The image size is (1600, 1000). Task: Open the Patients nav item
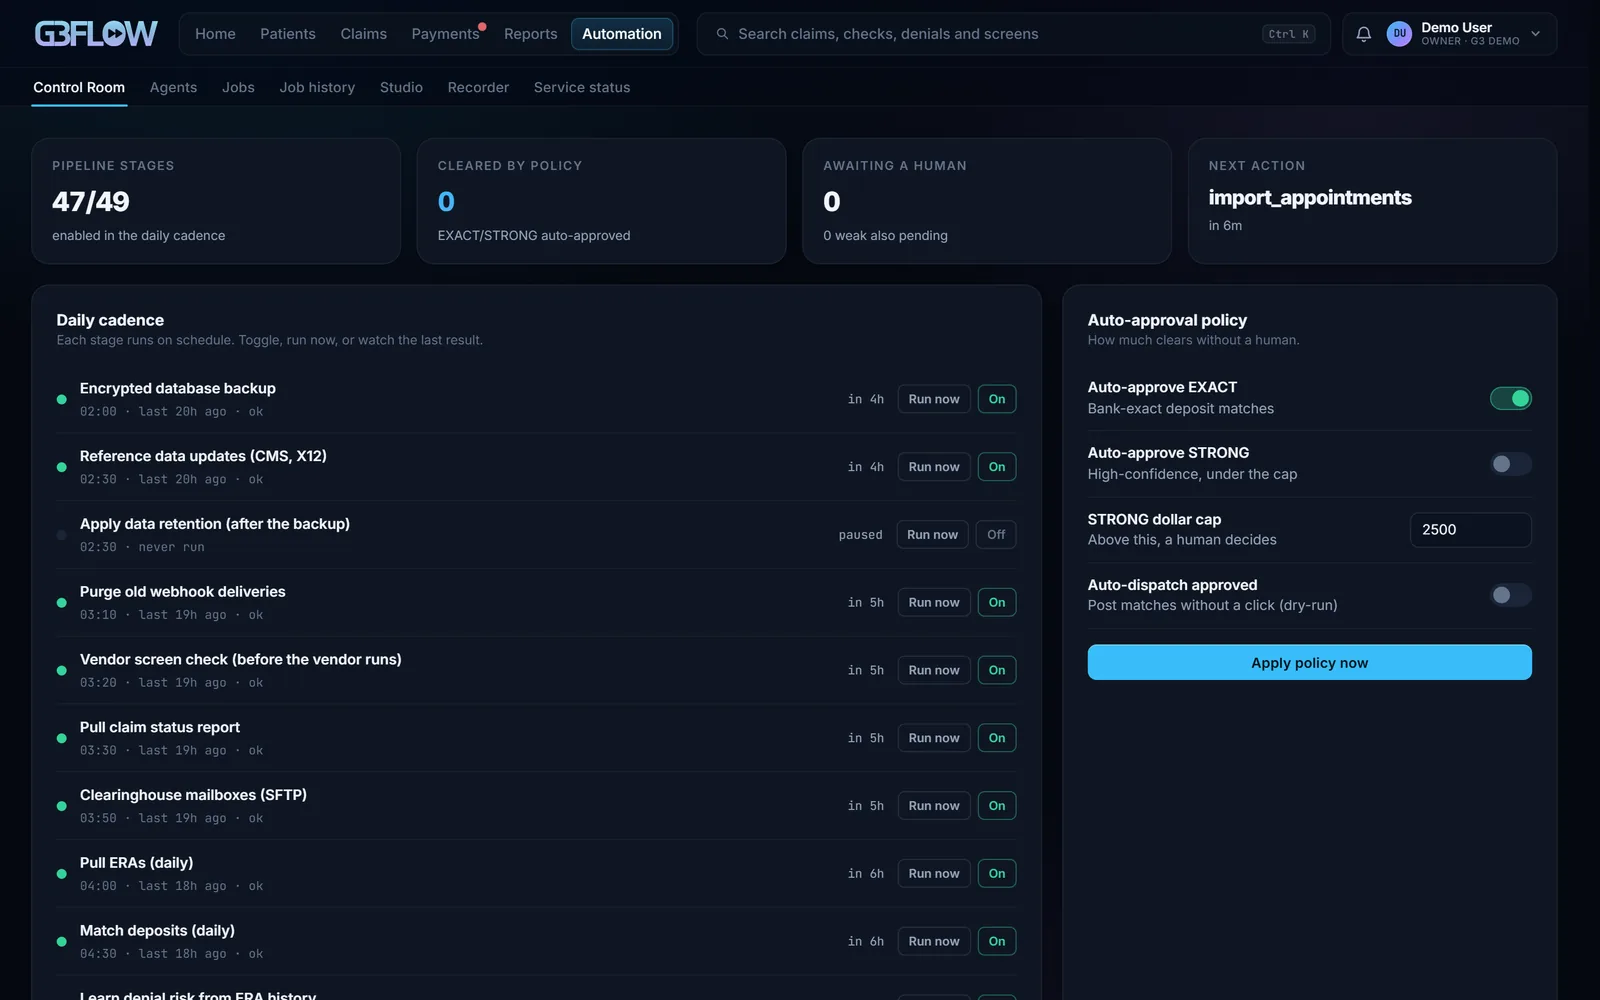tap(288, 34)
